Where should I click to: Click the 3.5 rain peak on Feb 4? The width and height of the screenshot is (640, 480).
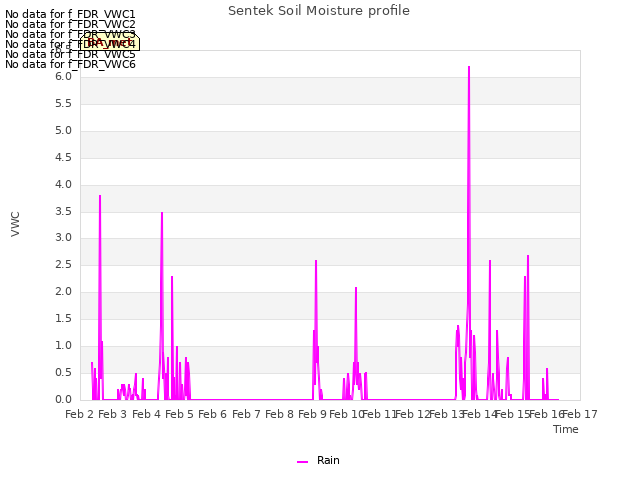pyautogui.click(x=162, y=213)
